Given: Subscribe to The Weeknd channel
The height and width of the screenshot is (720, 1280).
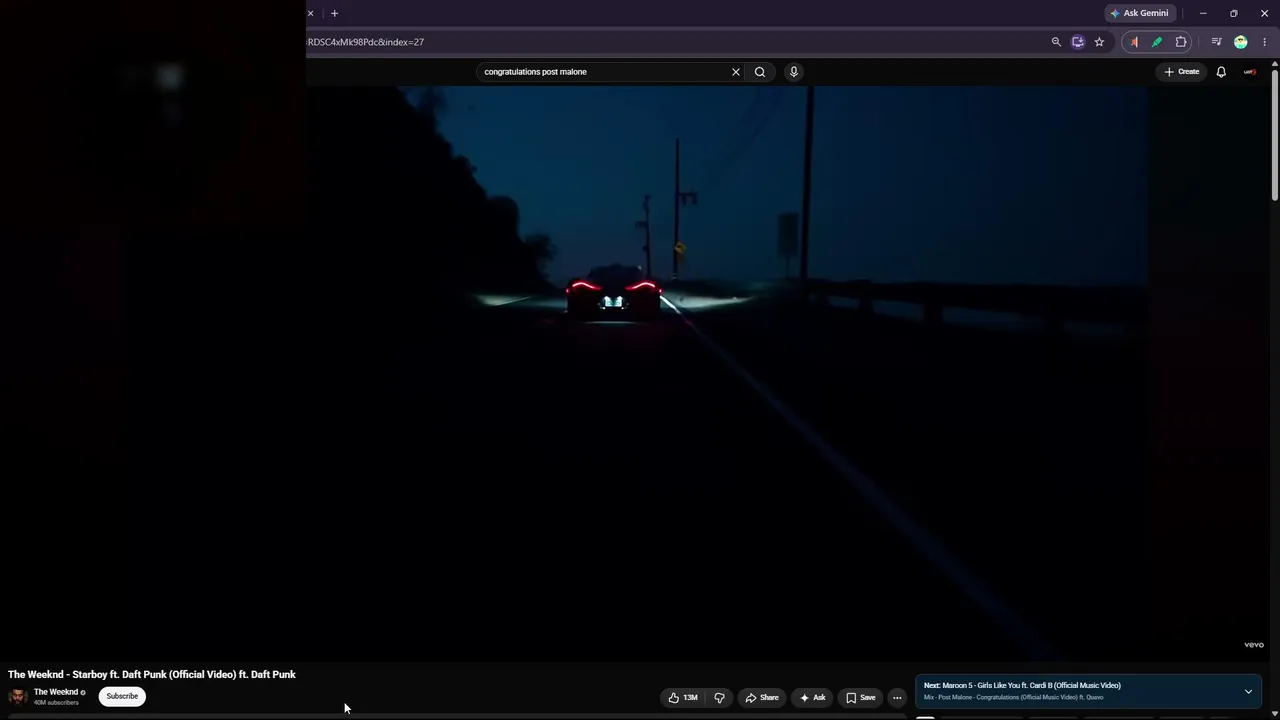Looking at the screenshot, I should point(122,696).
